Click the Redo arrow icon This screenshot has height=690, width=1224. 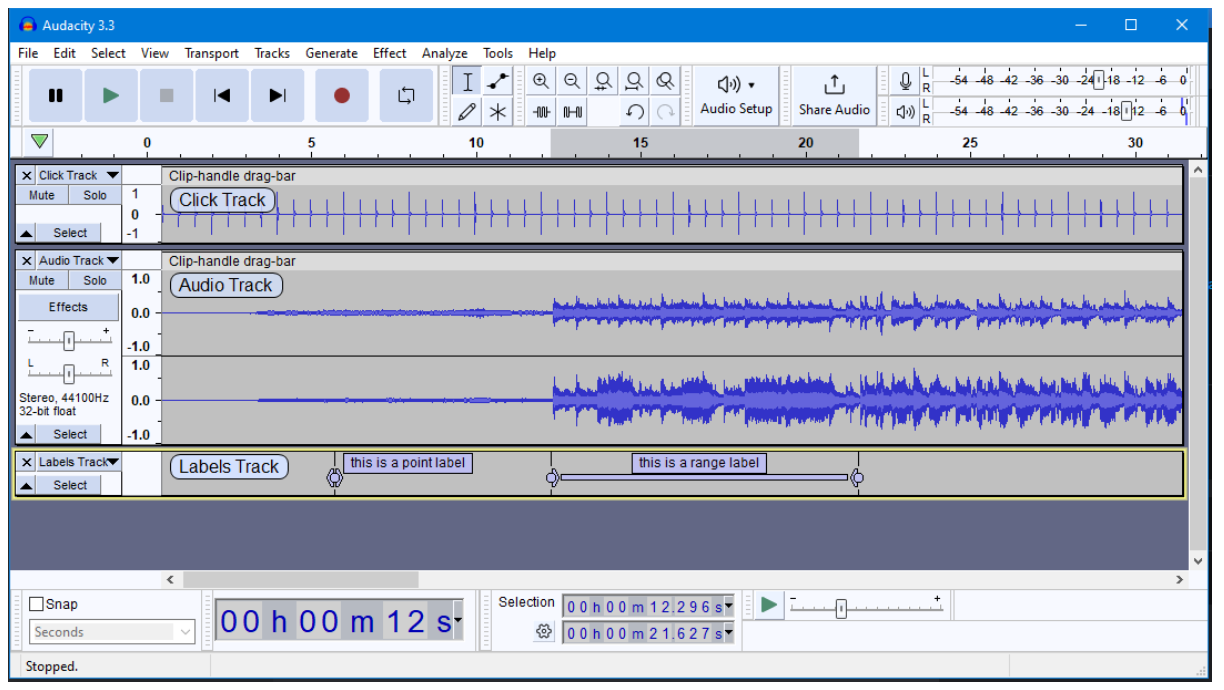point(665,112)
